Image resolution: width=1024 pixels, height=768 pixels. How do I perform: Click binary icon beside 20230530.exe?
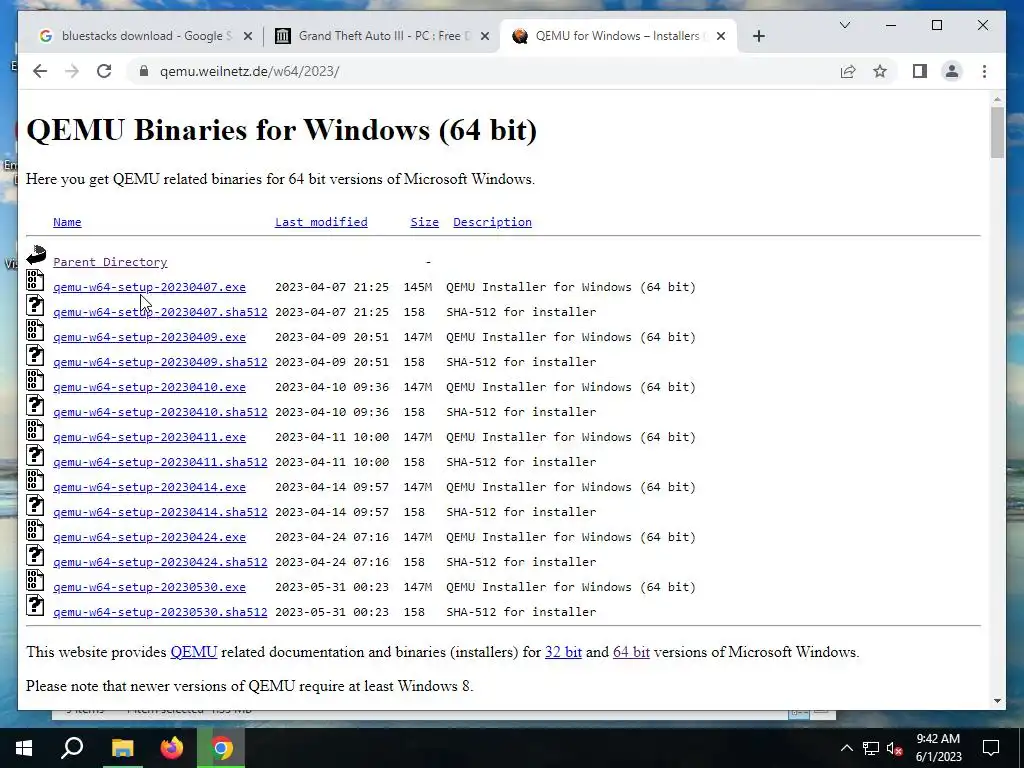coord(35,581)
